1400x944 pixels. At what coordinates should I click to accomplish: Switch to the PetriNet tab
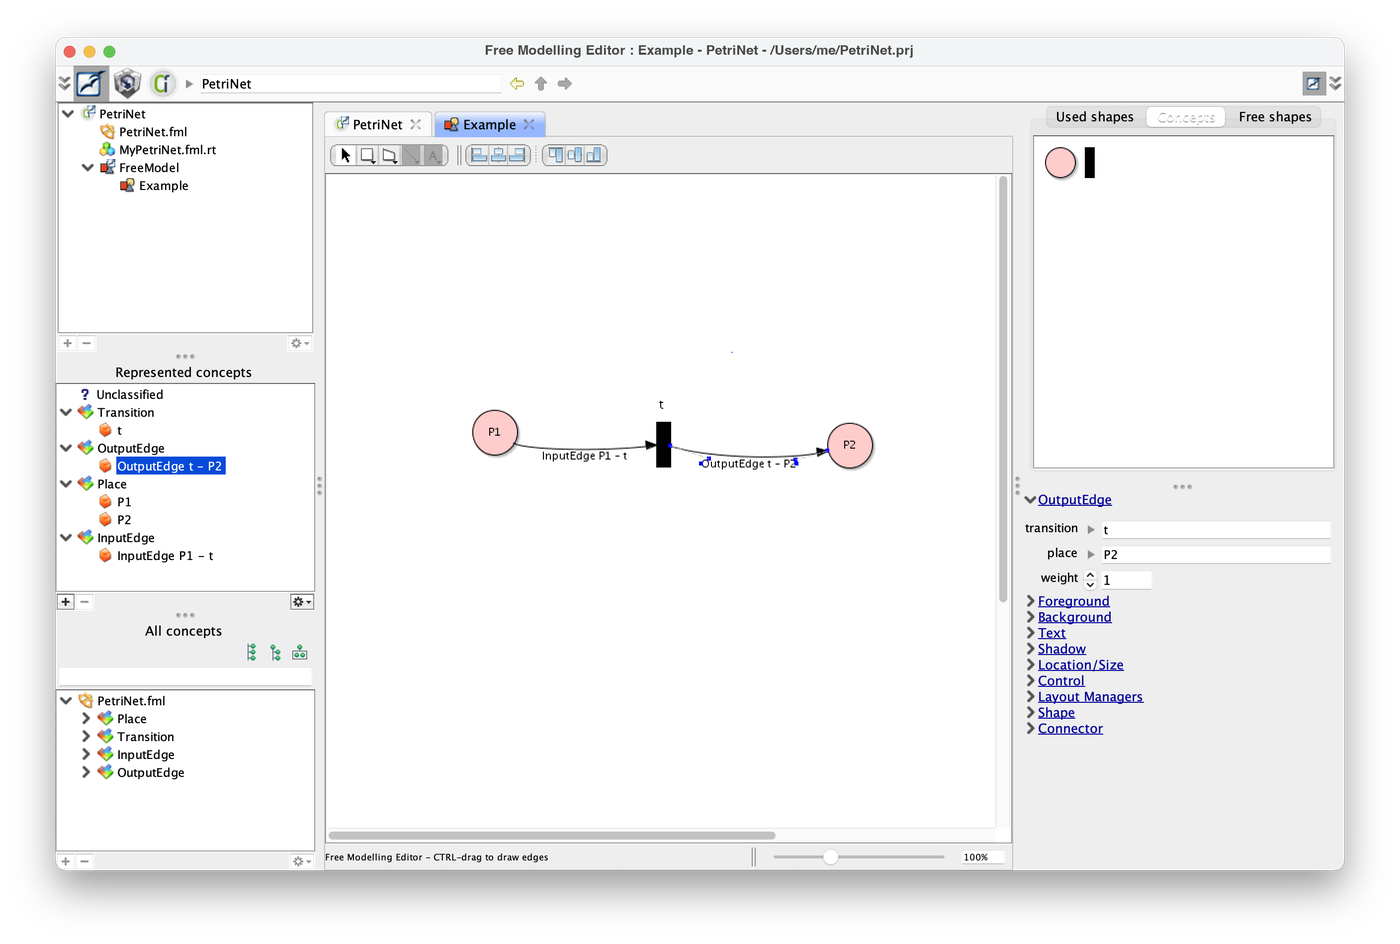[x=378, y=125]
